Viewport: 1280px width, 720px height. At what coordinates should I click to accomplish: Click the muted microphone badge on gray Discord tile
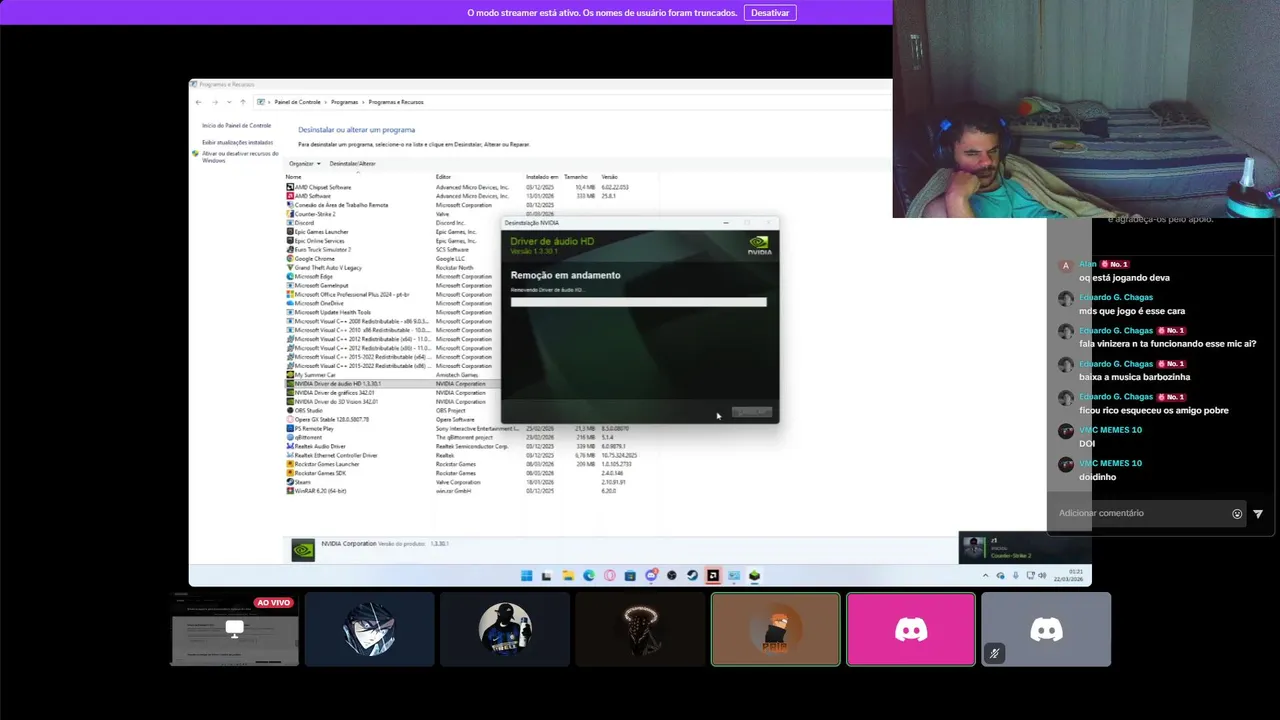point(994,654)
